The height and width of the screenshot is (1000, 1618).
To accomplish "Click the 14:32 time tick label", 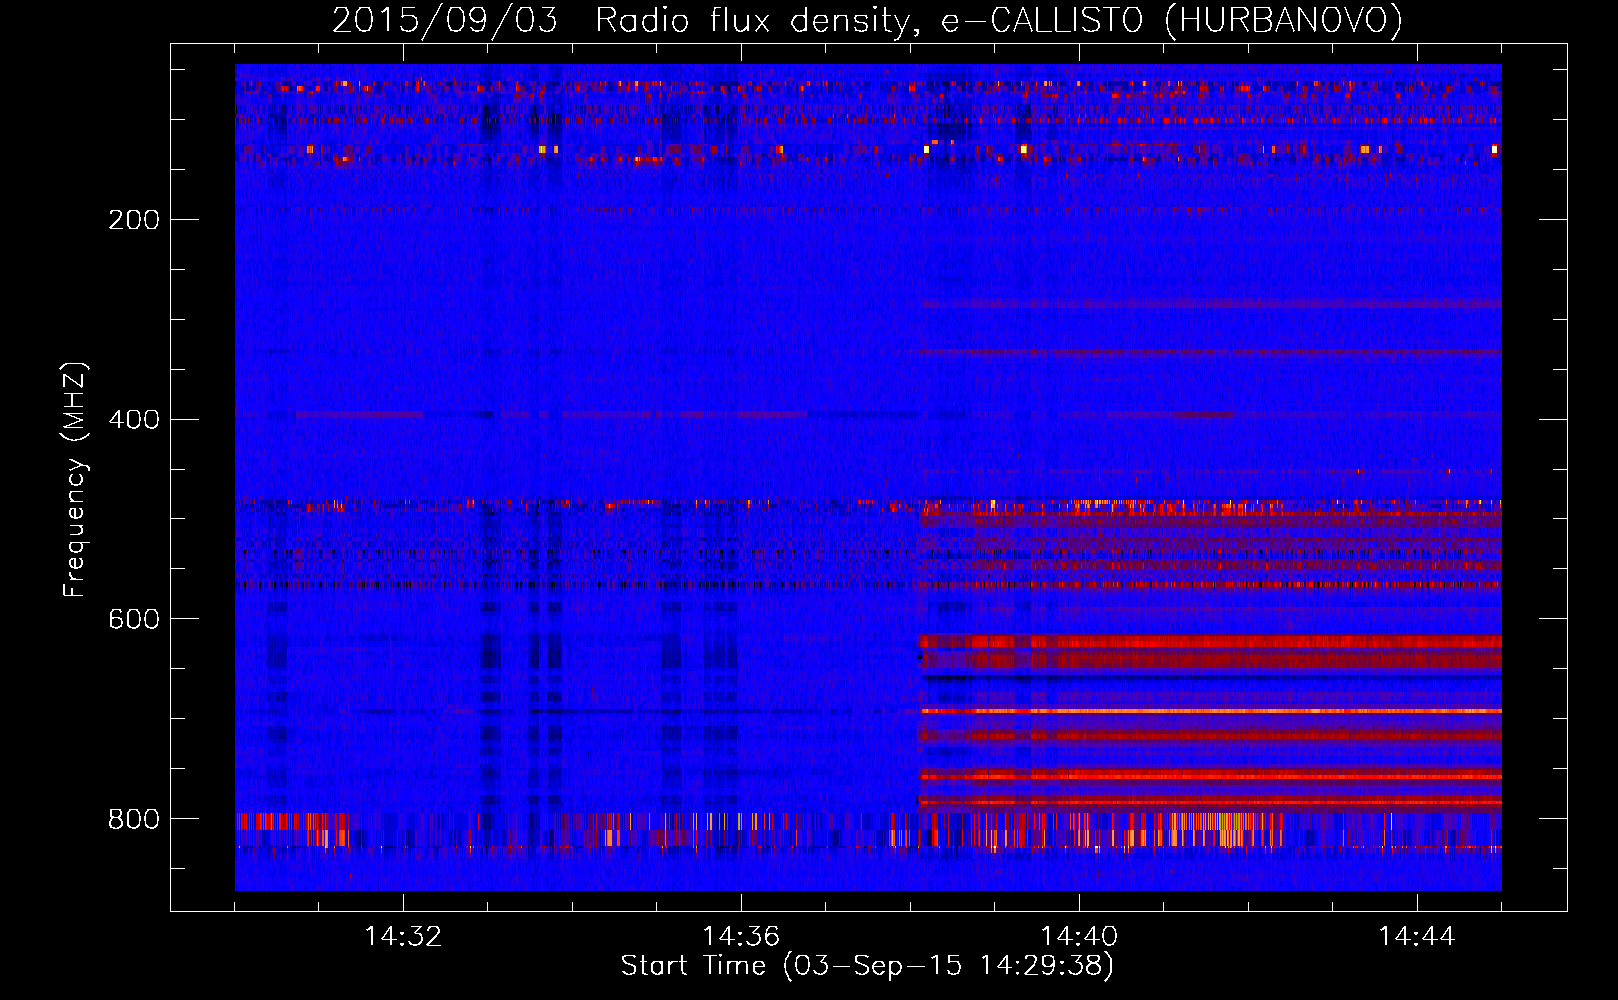I will pyautogui.click(x=403, y=937).
